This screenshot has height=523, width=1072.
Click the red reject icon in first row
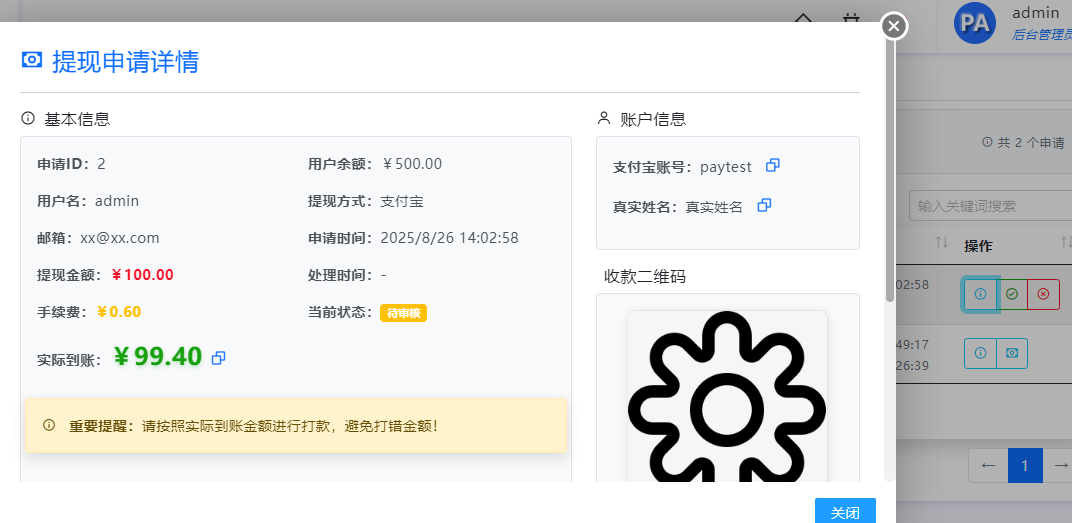[1043, 294]
